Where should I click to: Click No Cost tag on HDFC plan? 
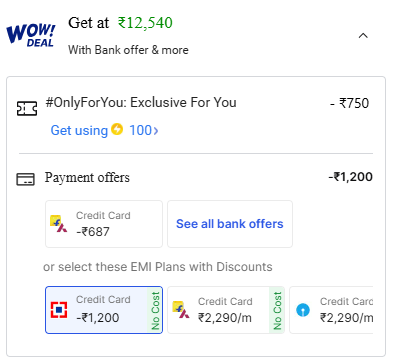(x=155, y=310)
